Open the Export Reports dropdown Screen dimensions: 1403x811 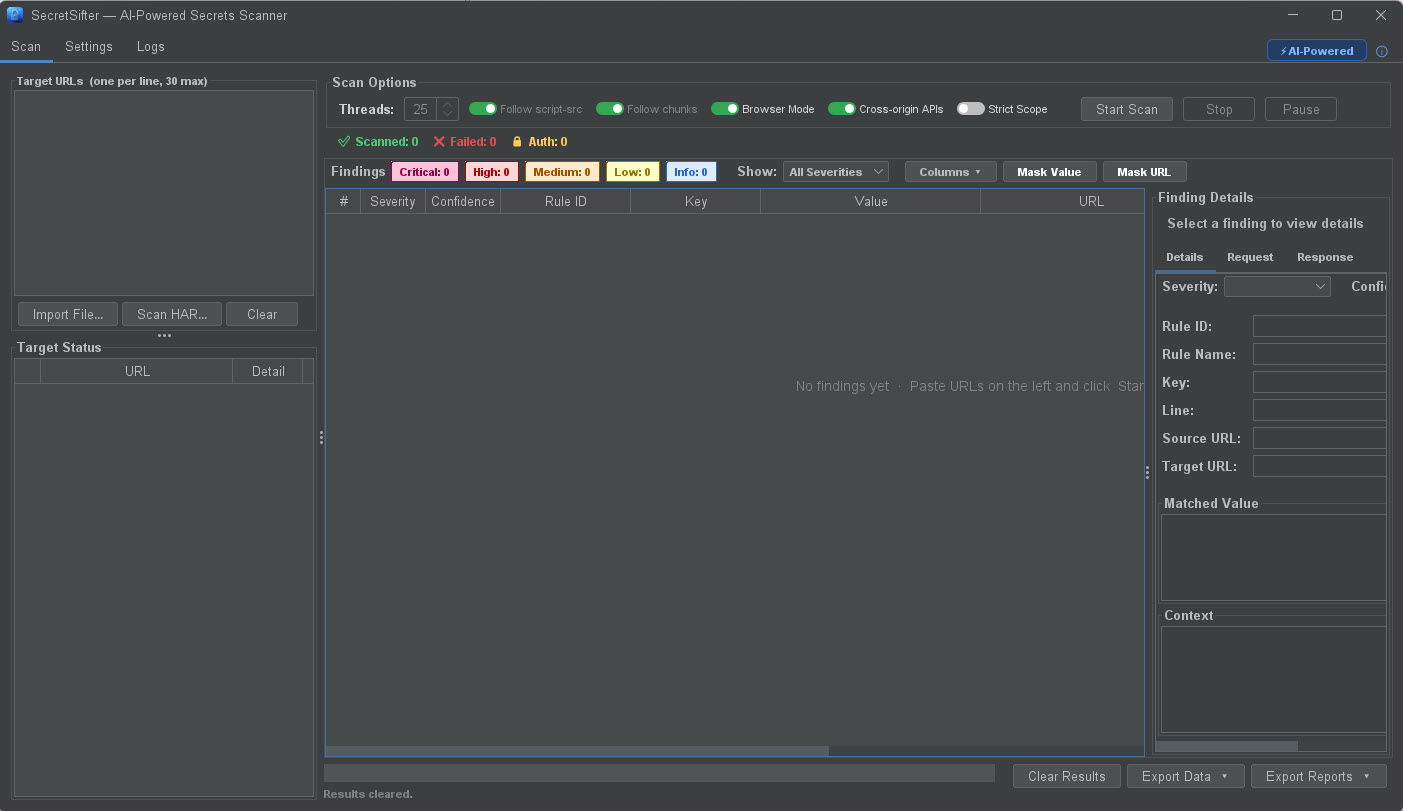click(x=1318, y=776)
